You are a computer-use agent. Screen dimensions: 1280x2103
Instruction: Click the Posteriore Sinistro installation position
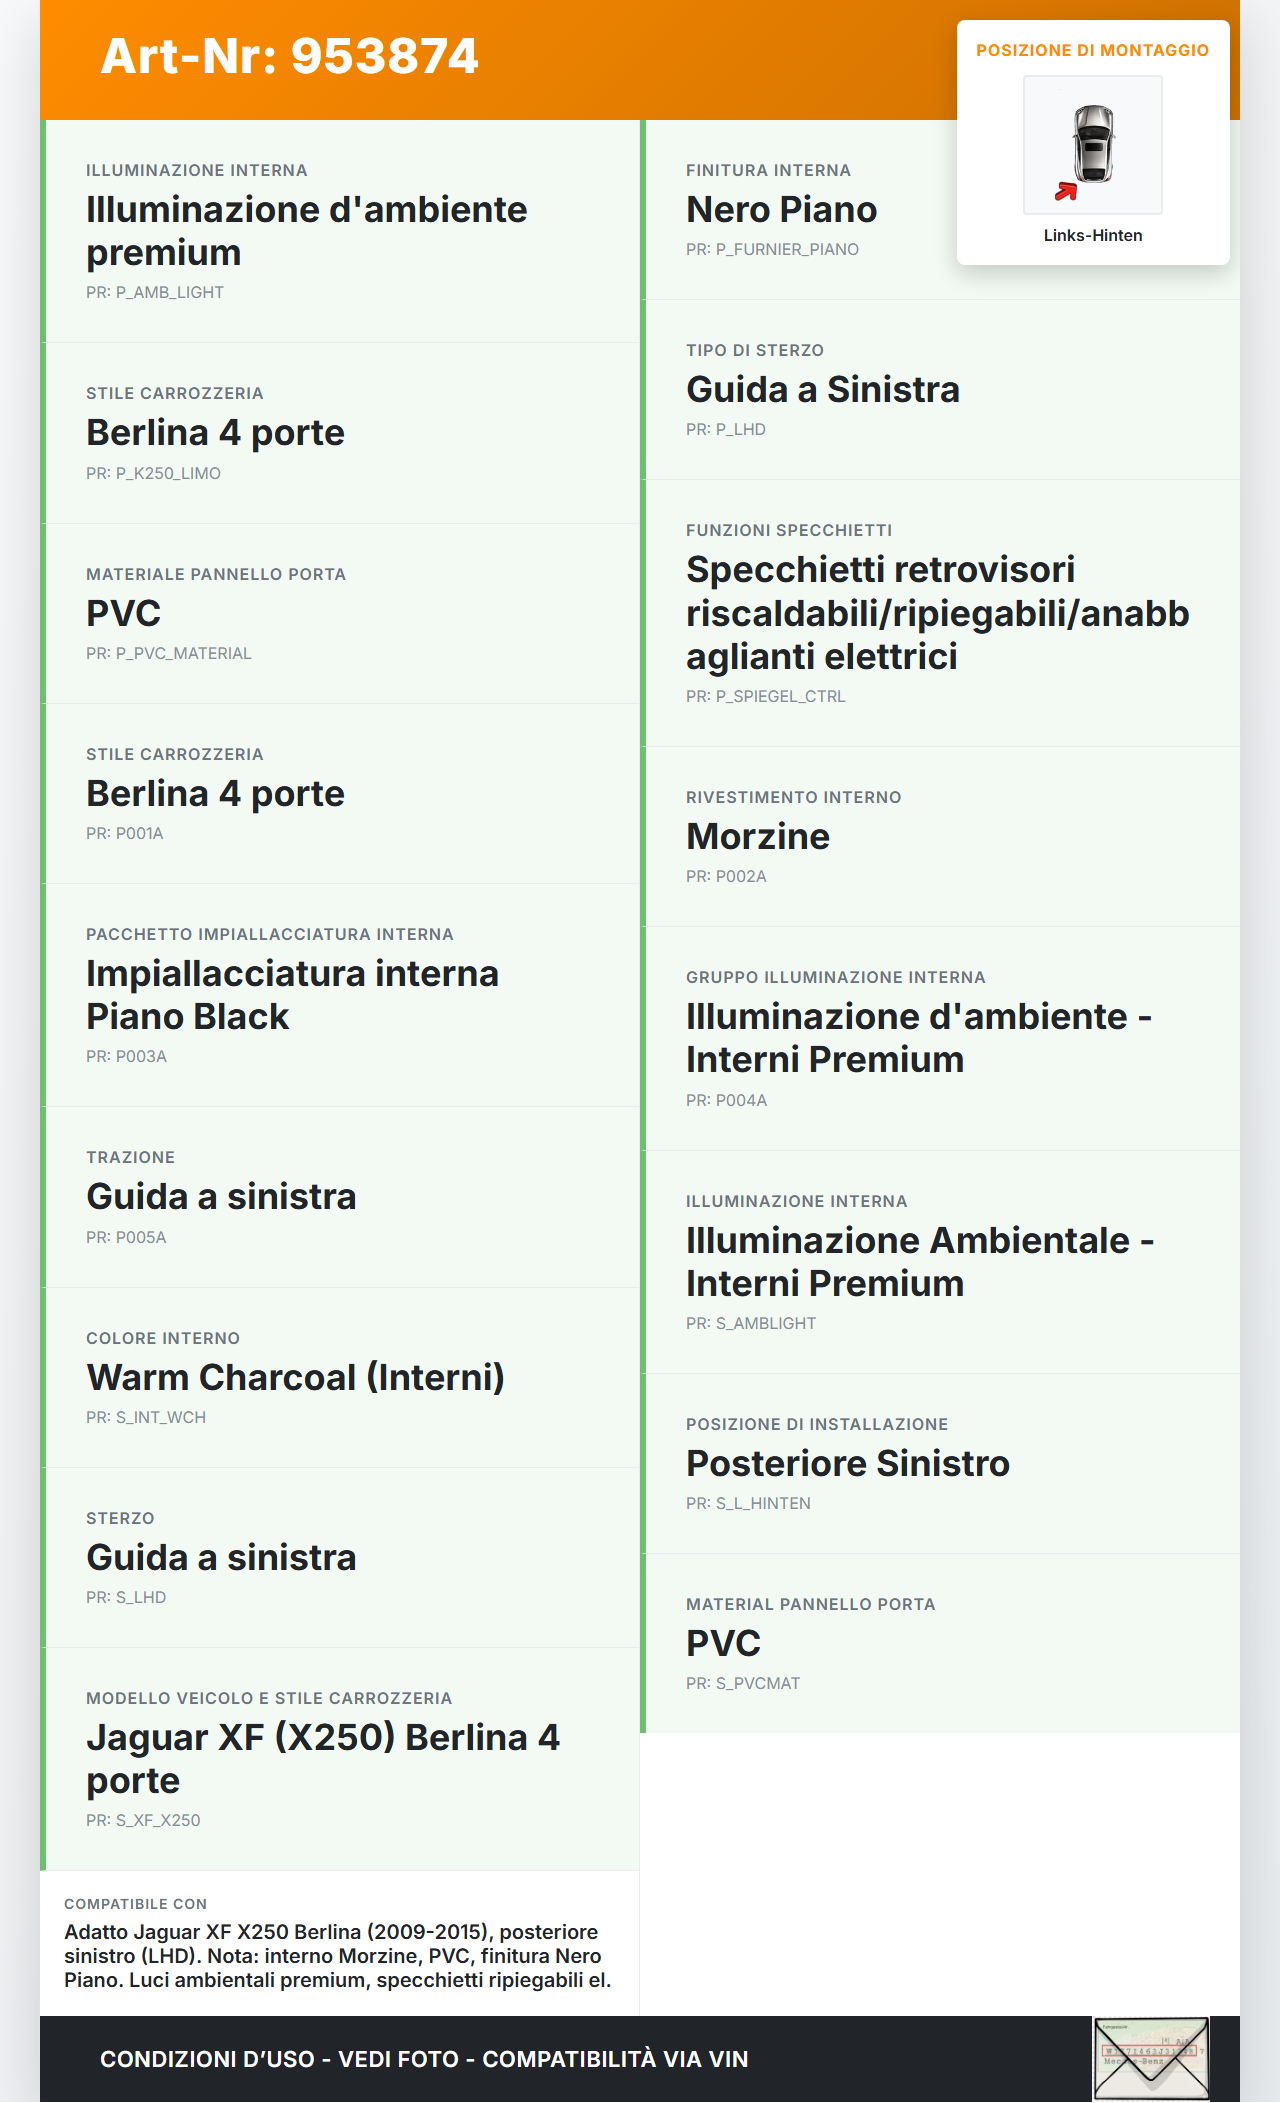pyautogui.click(x=847, y=1463)
